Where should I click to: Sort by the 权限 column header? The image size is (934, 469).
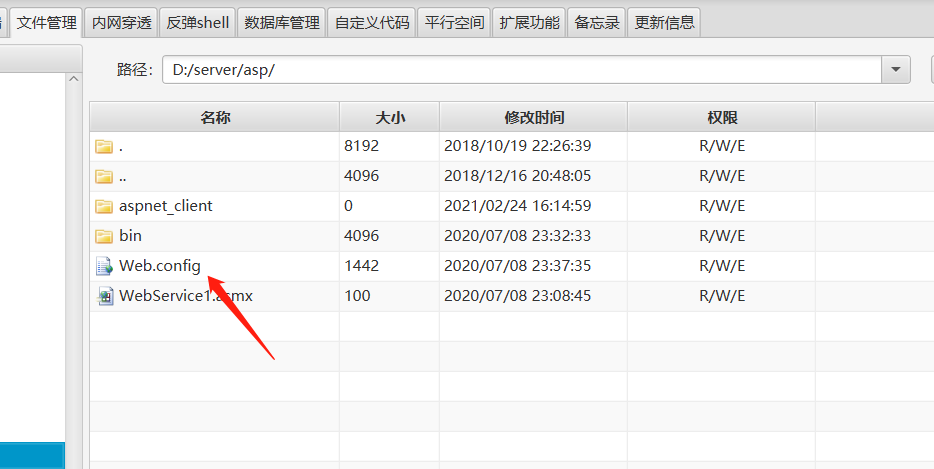click(722, 117)
